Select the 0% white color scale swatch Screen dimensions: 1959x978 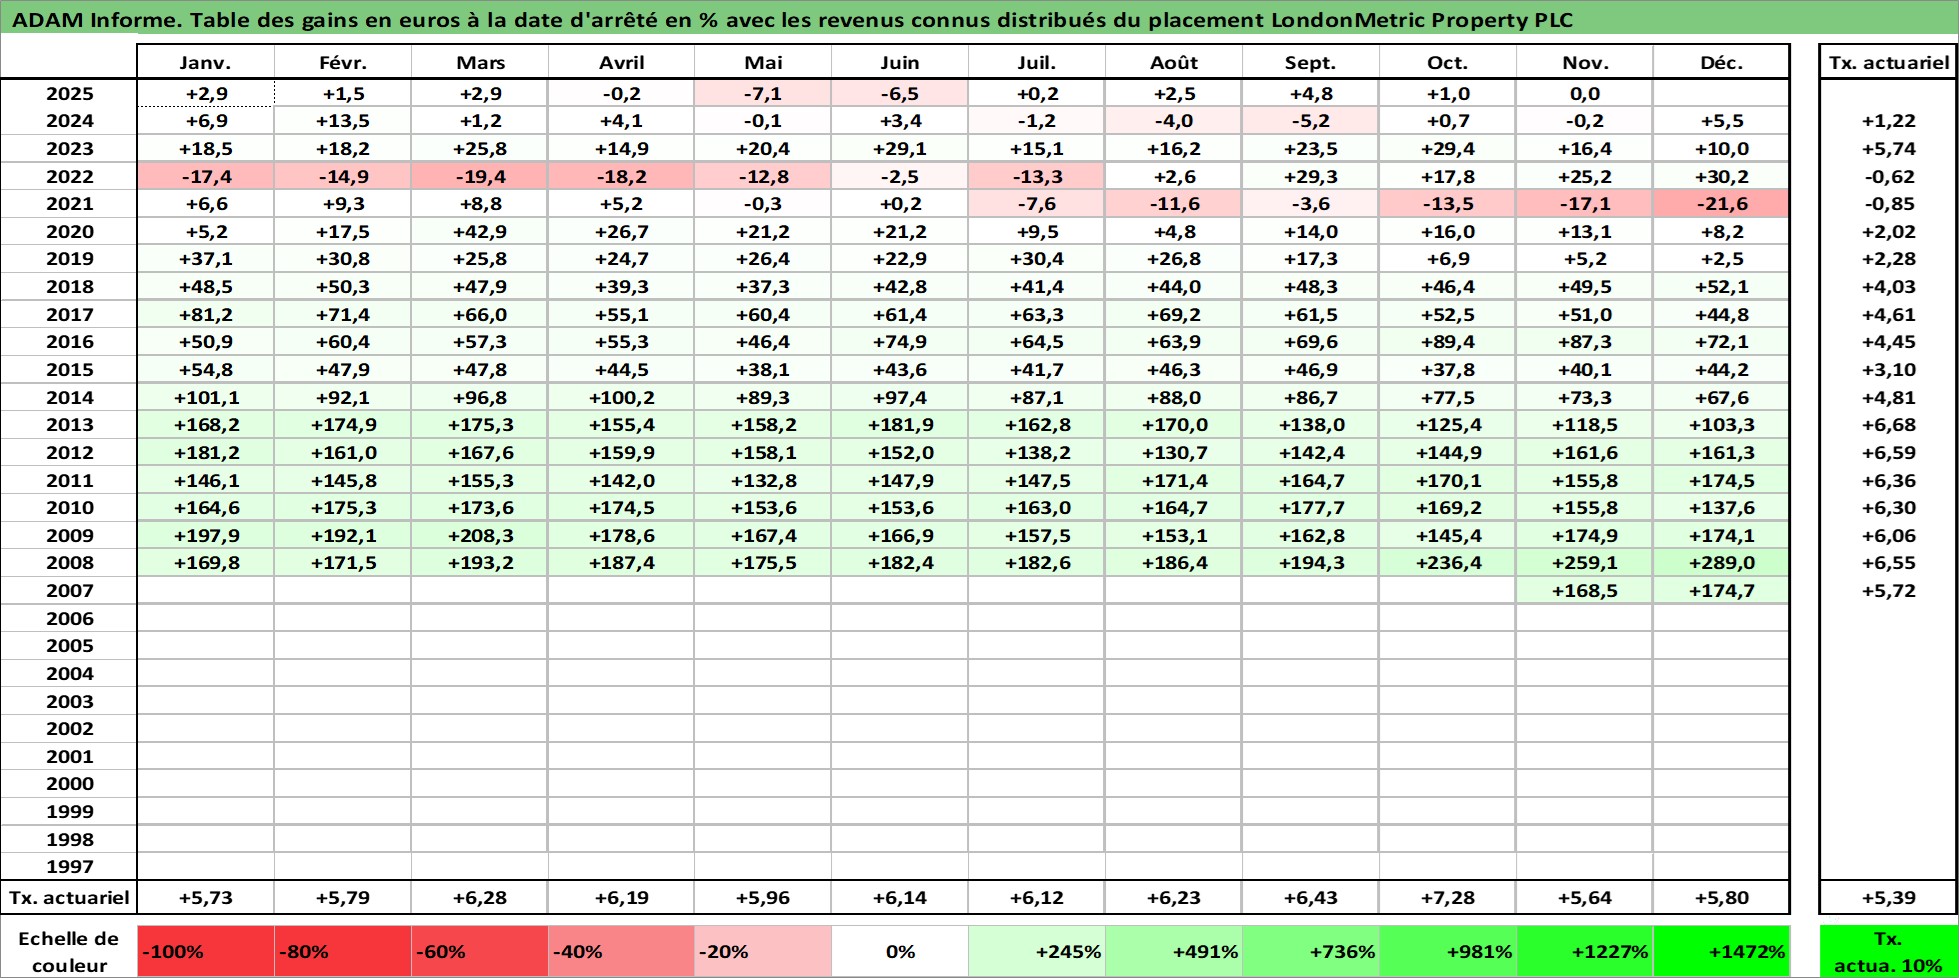pos(900,951)
